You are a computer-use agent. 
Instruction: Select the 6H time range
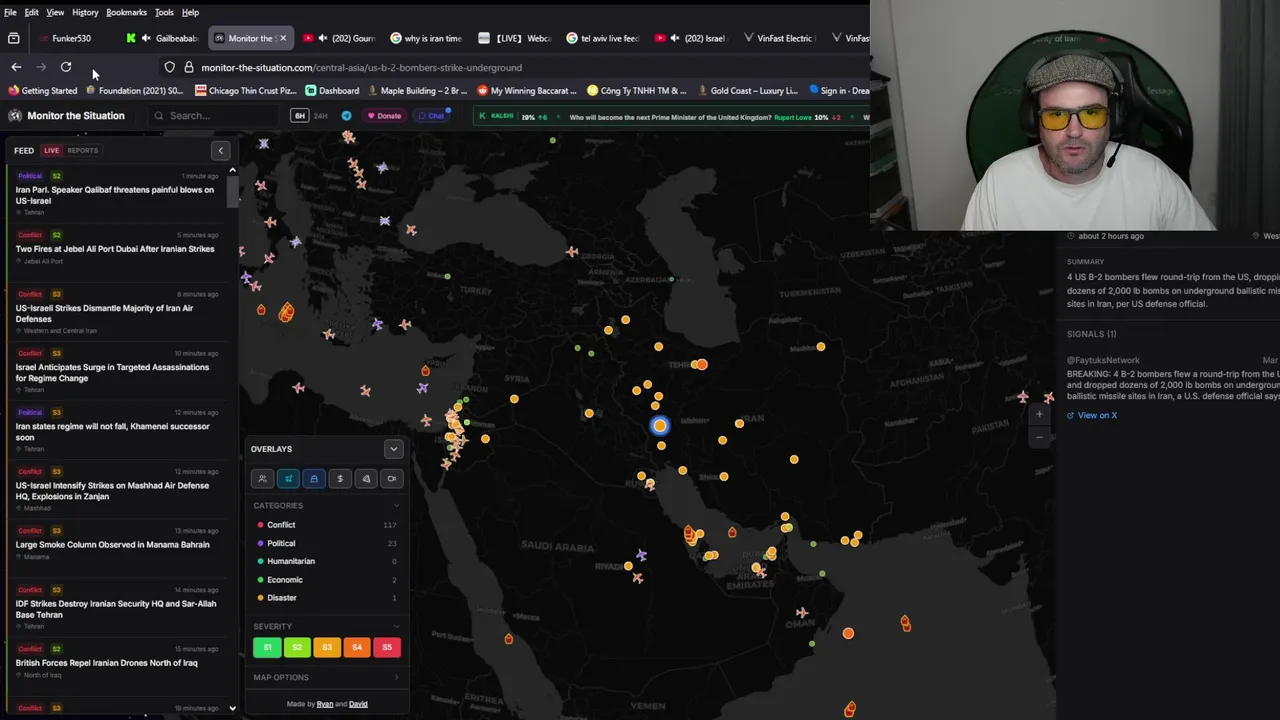pos(299,116)
